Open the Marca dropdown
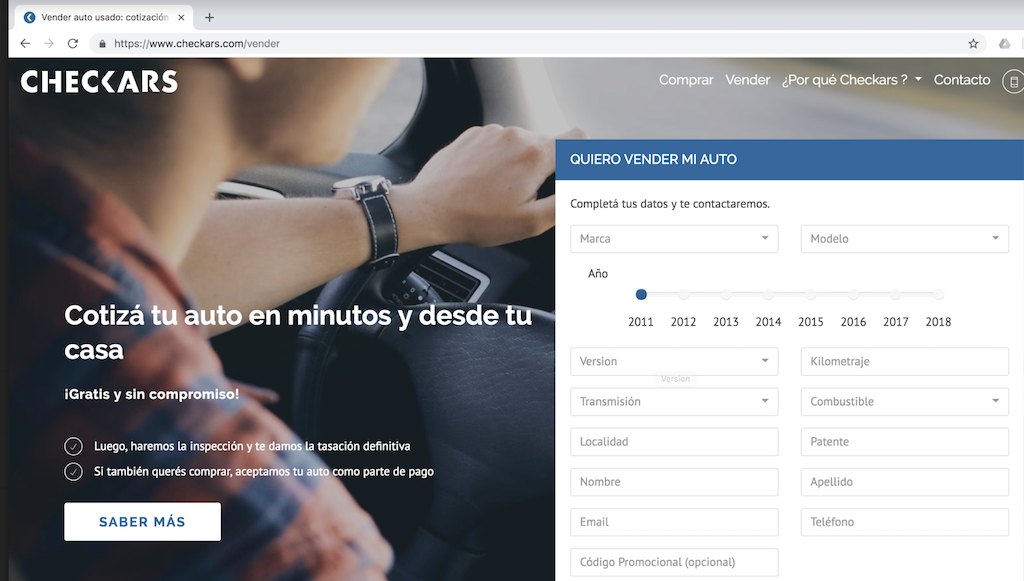The image size is (1024, 581). point(674,239)
